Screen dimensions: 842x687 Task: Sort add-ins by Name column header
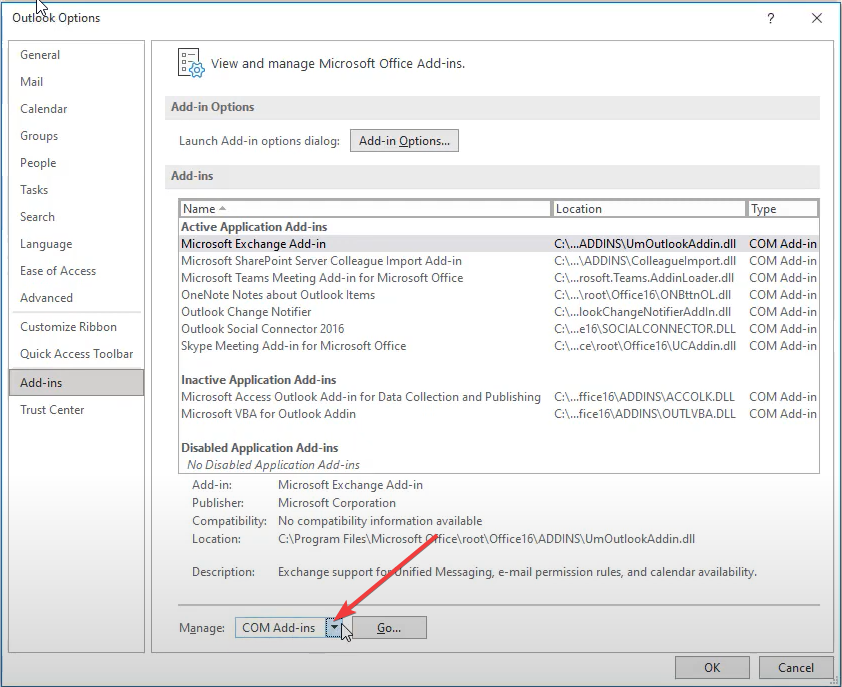pyautogui.click(x=365, y=208)
